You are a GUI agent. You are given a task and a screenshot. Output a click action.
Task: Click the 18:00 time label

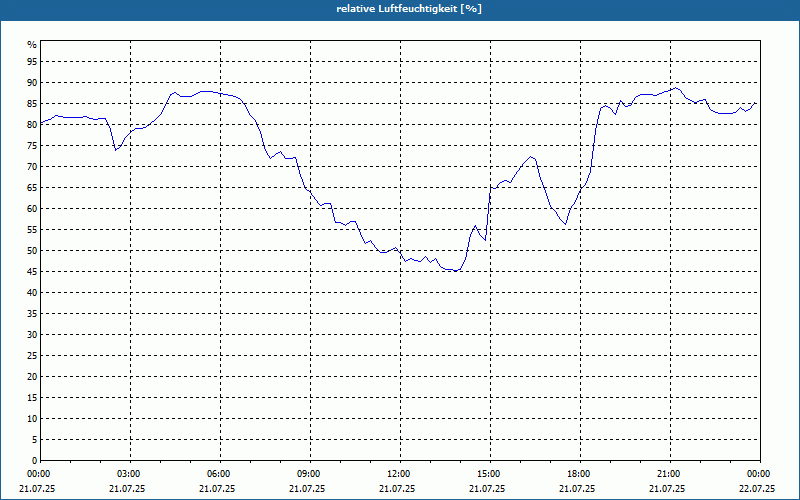click(x=580, y=474)
